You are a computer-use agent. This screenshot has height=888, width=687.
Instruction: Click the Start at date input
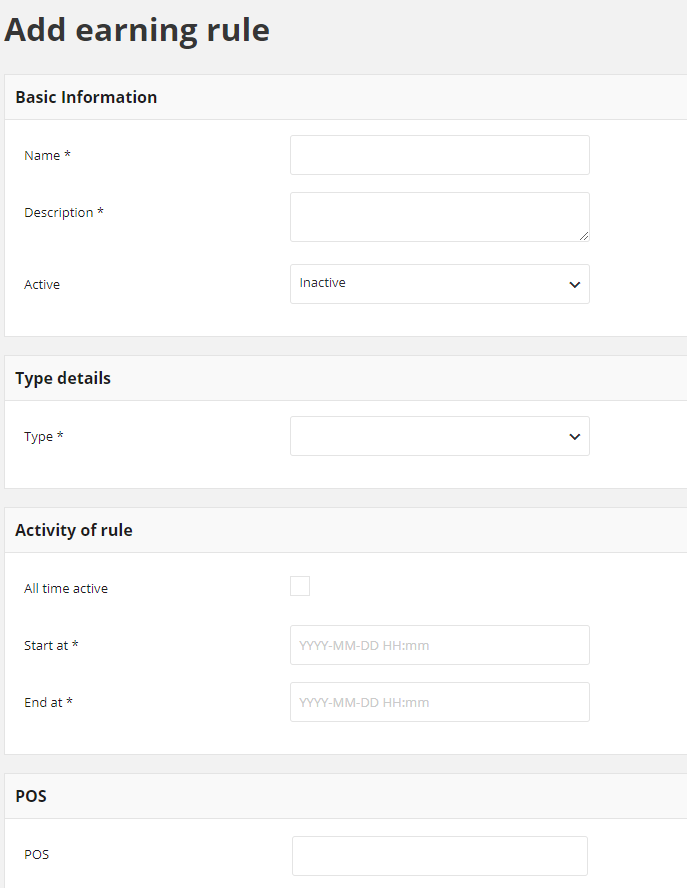[x=439, y=645]
